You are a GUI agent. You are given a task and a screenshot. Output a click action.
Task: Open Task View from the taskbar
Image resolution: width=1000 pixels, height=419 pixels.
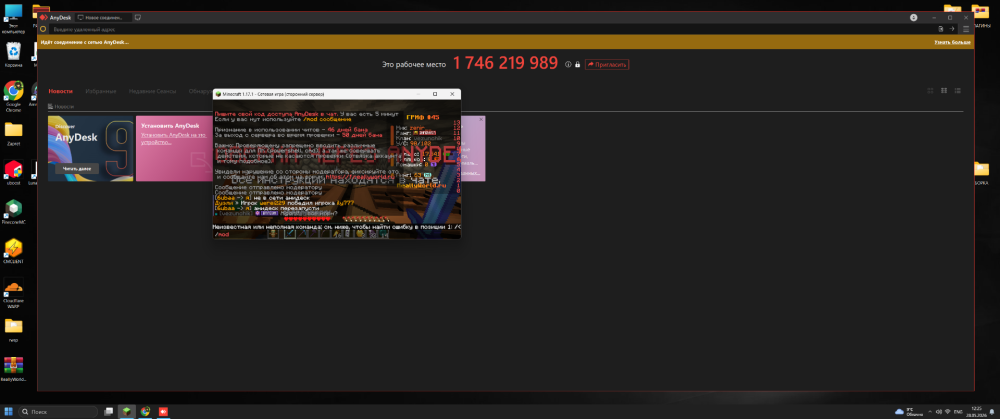[108, 411]
